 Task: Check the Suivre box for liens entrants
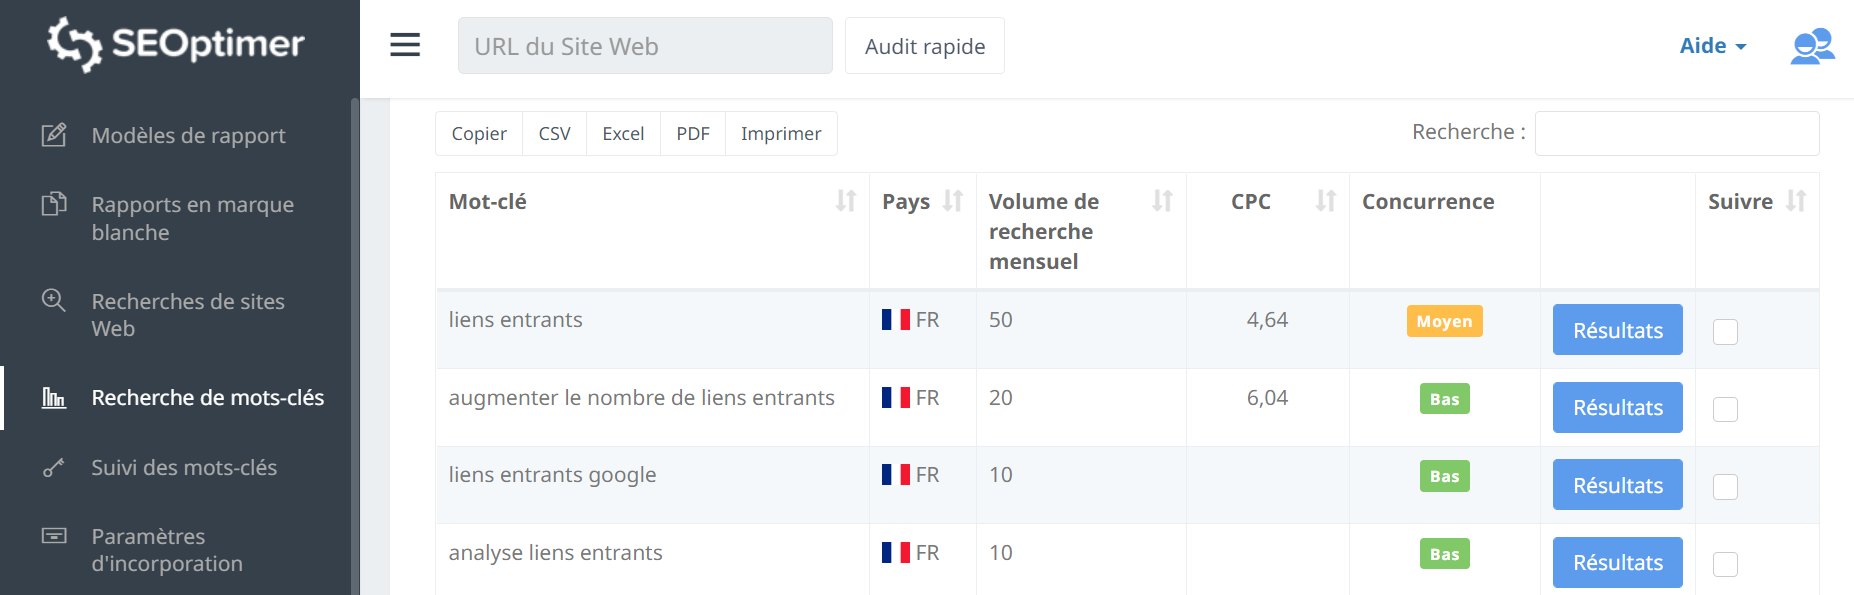click(1725, 332)
